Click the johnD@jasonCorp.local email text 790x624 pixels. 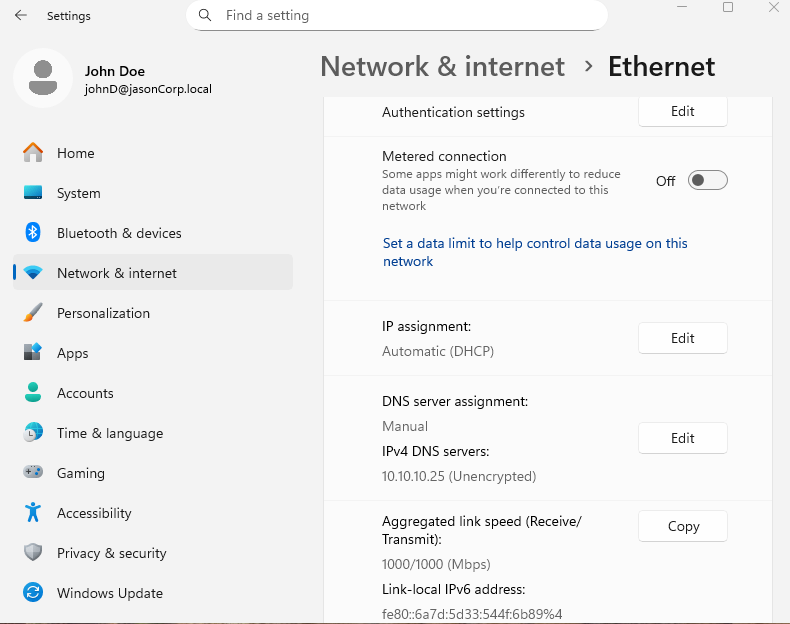point(148,89)
